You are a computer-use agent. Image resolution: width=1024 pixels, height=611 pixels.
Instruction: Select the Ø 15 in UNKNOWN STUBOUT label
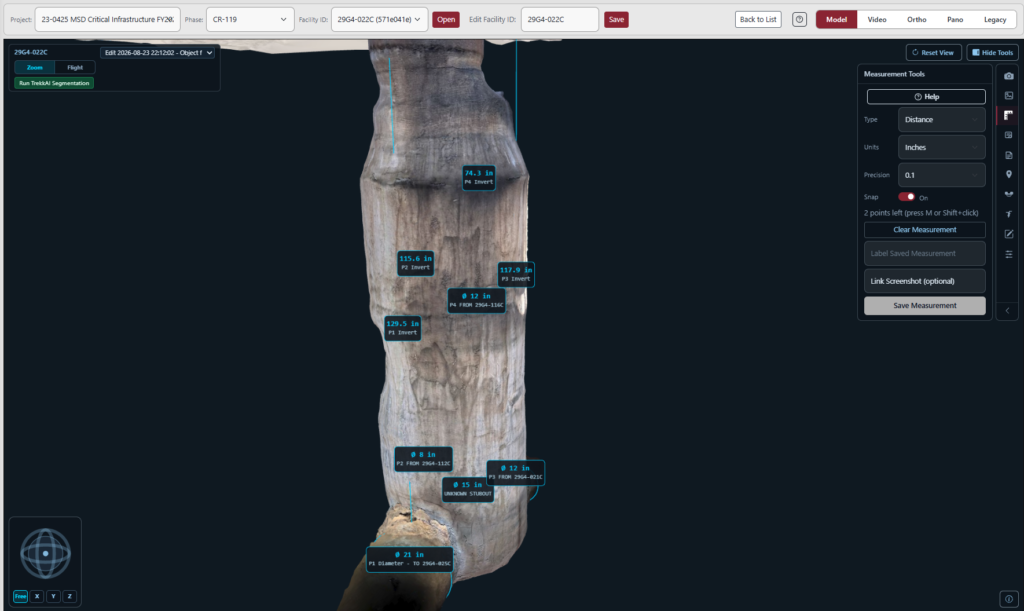468,489
